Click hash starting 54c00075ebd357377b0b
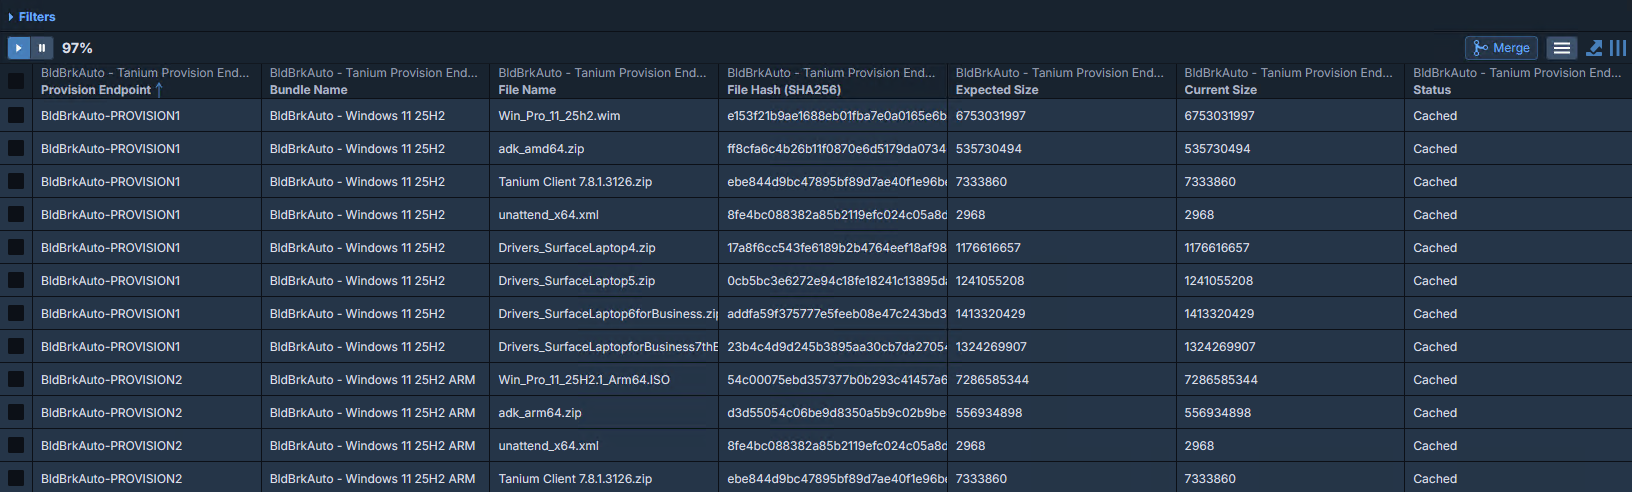 pos(836,380)
